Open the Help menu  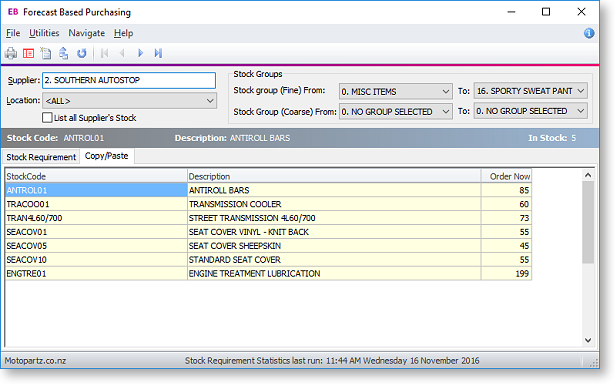tap(124, 33)
